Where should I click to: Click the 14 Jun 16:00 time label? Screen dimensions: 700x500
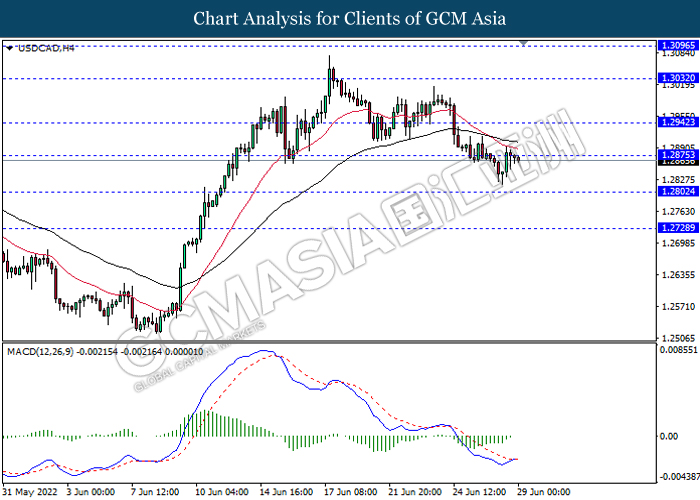tap(286, 492)
